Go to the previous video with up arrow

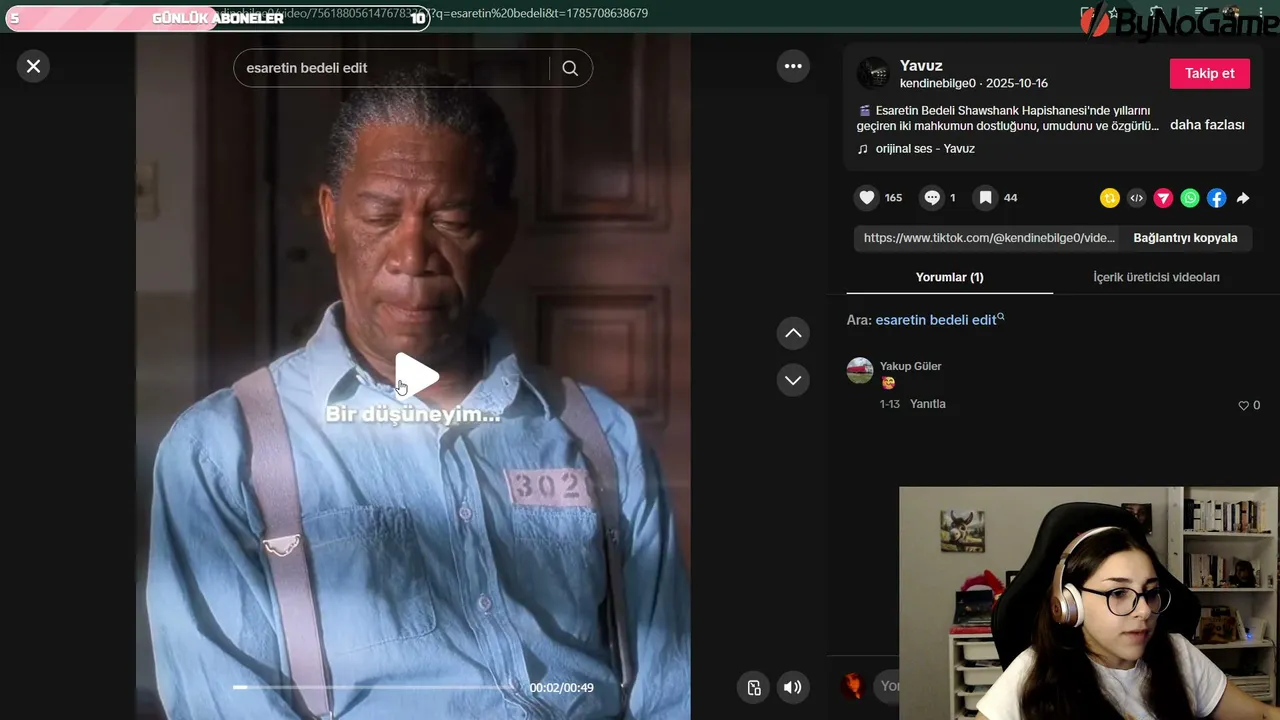[x=793, y=333]
